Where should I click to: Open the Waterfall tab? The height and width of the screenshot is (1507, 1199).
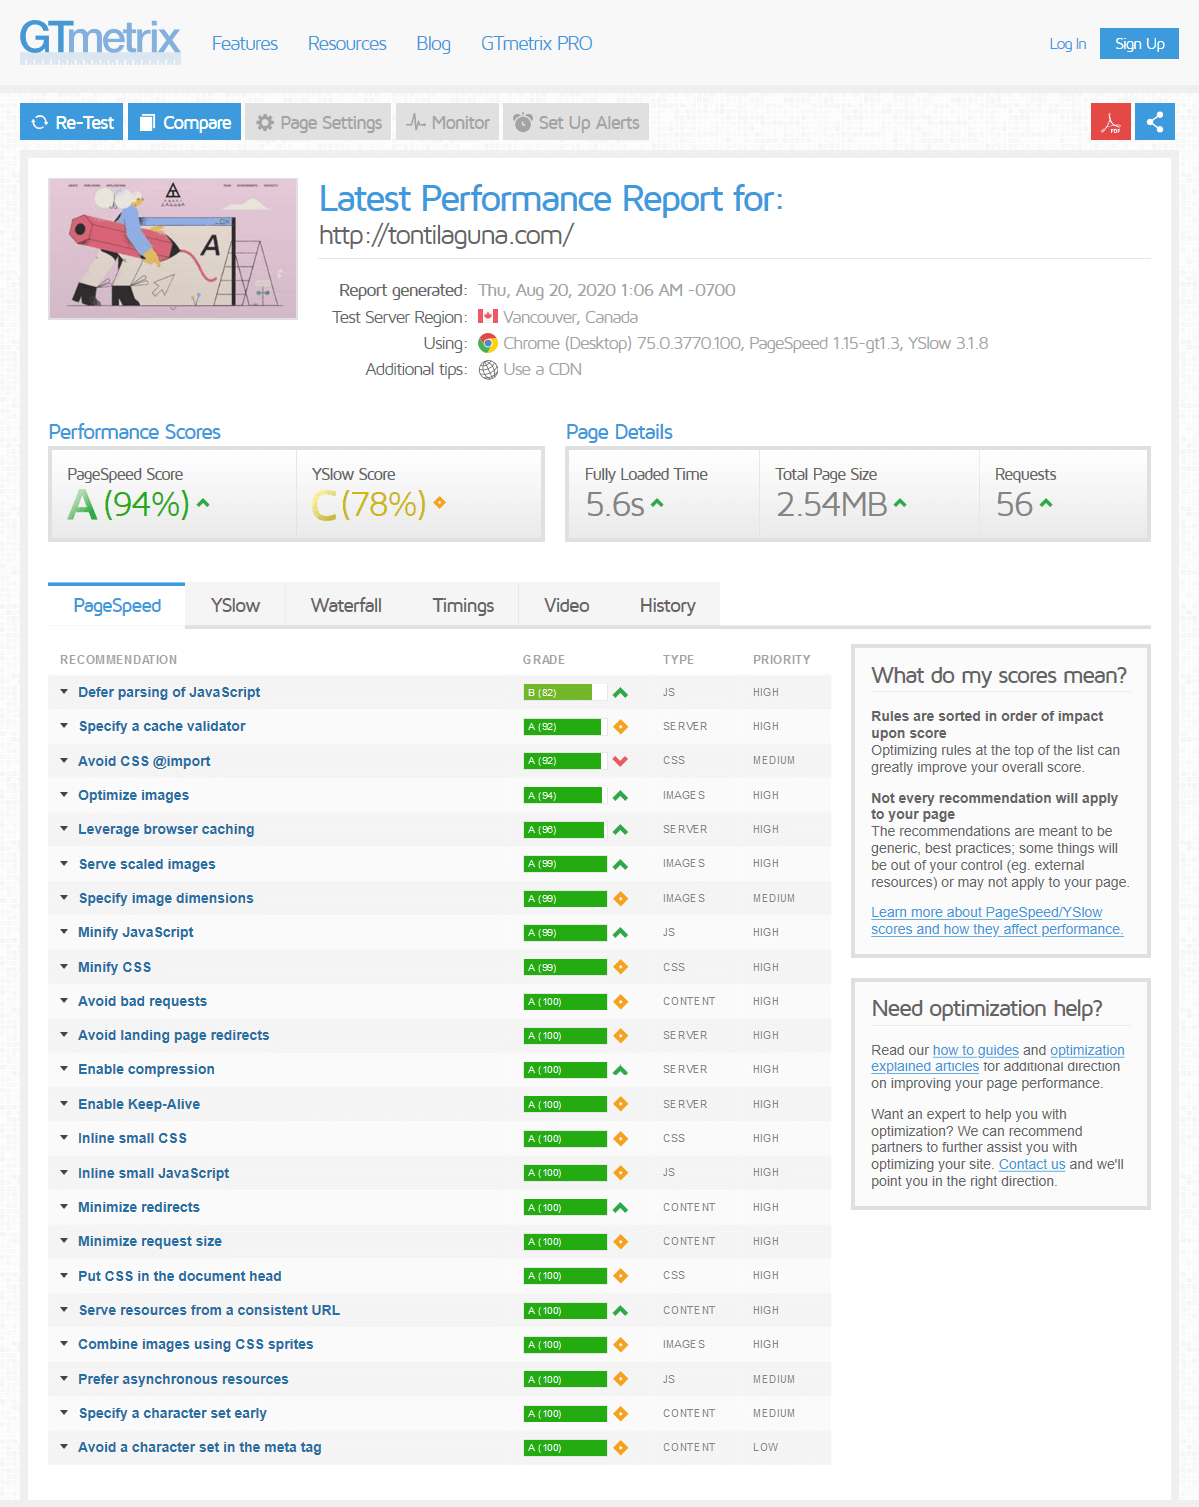(x=346, y=606)
